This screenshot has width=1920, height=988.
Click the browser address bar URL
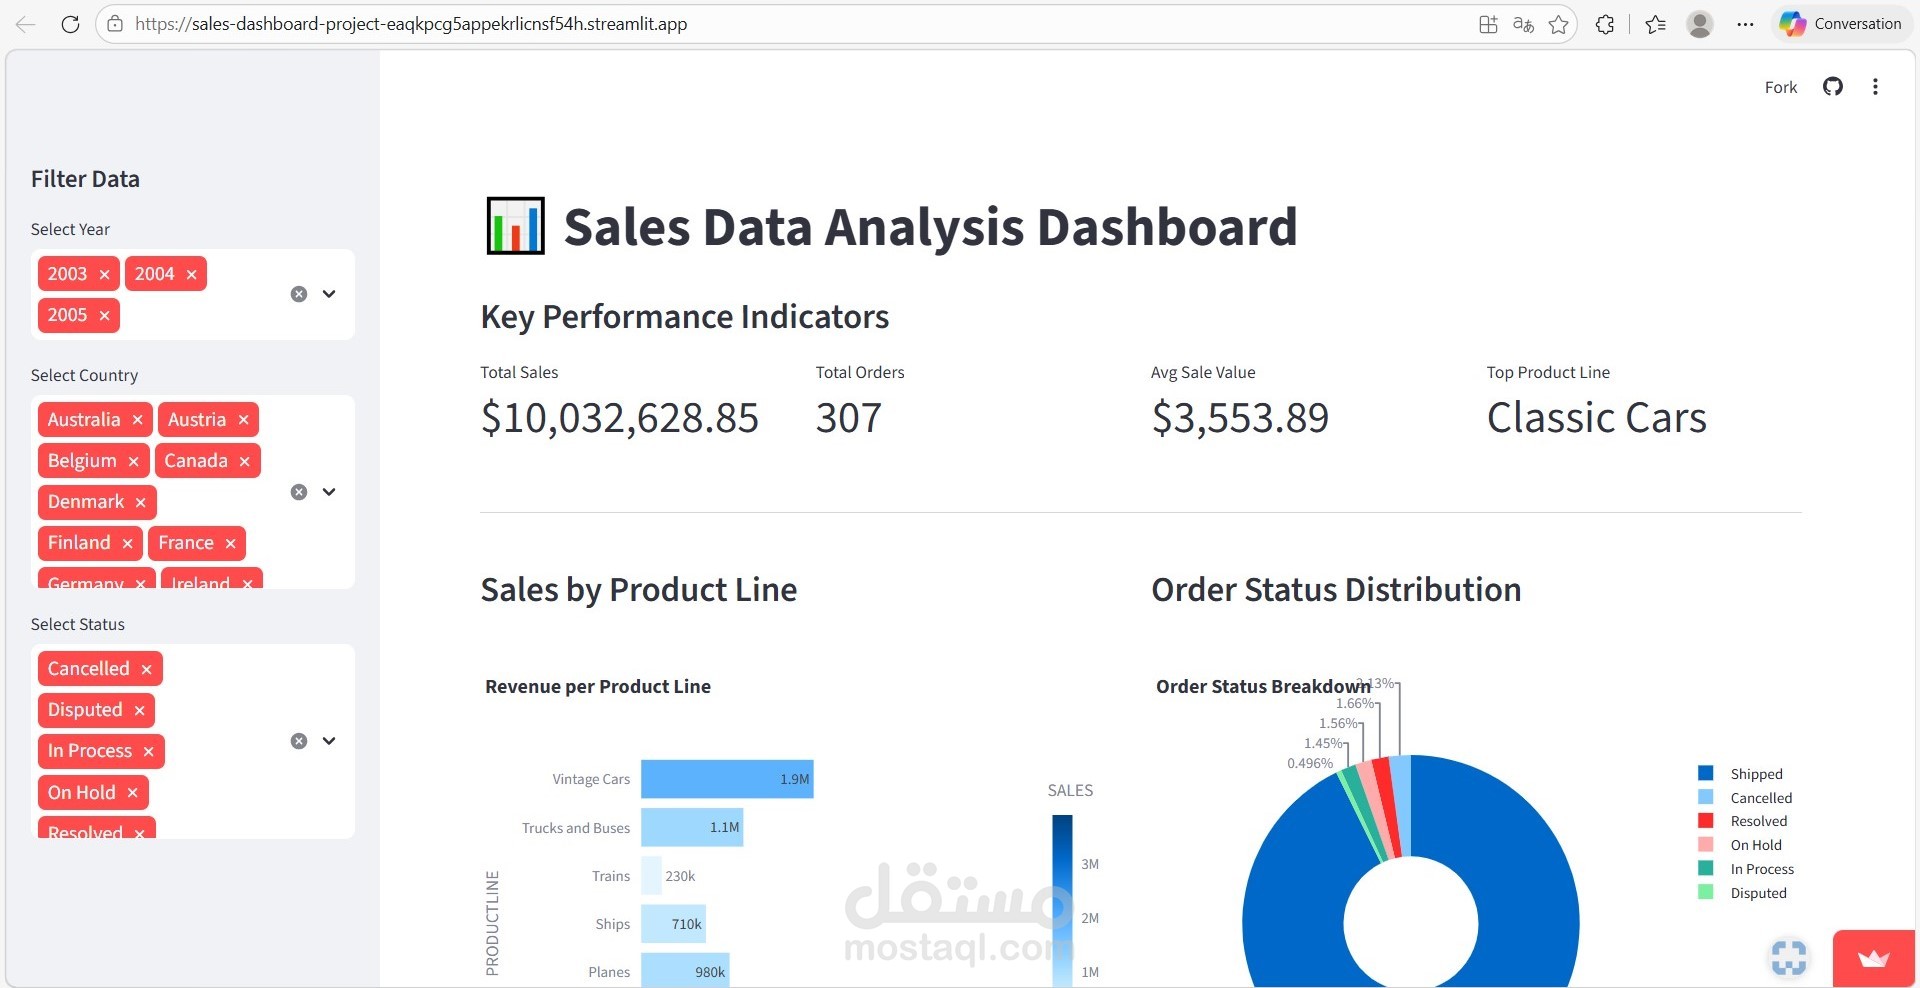coord(411,24)
